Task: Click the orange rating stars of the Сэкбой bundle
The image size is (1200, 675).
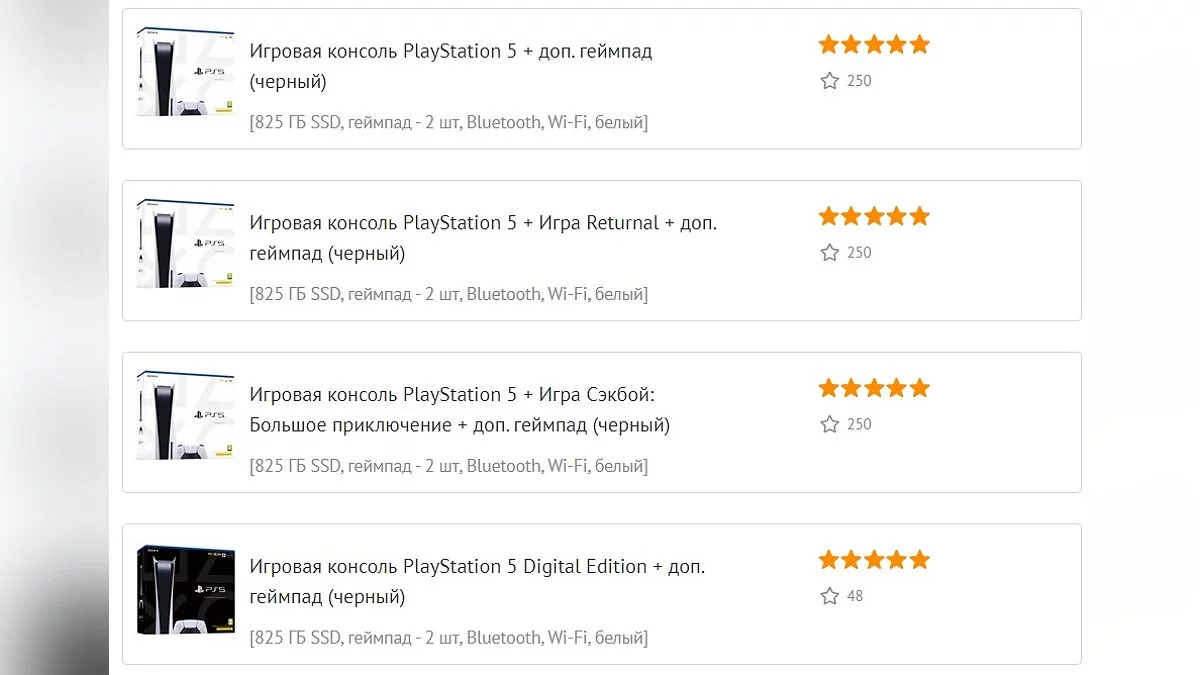Action: coord(874,389)
